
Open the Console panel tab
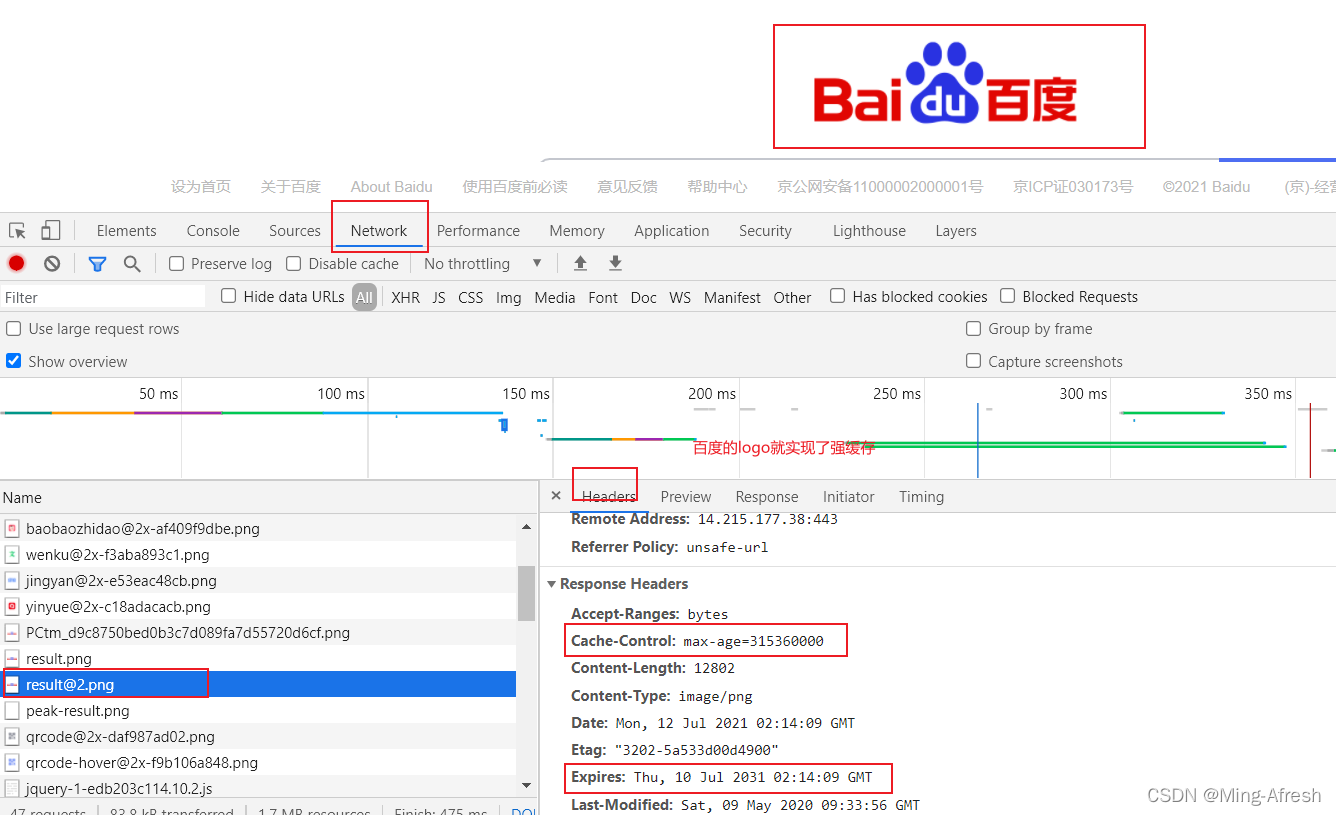[213, 231]
